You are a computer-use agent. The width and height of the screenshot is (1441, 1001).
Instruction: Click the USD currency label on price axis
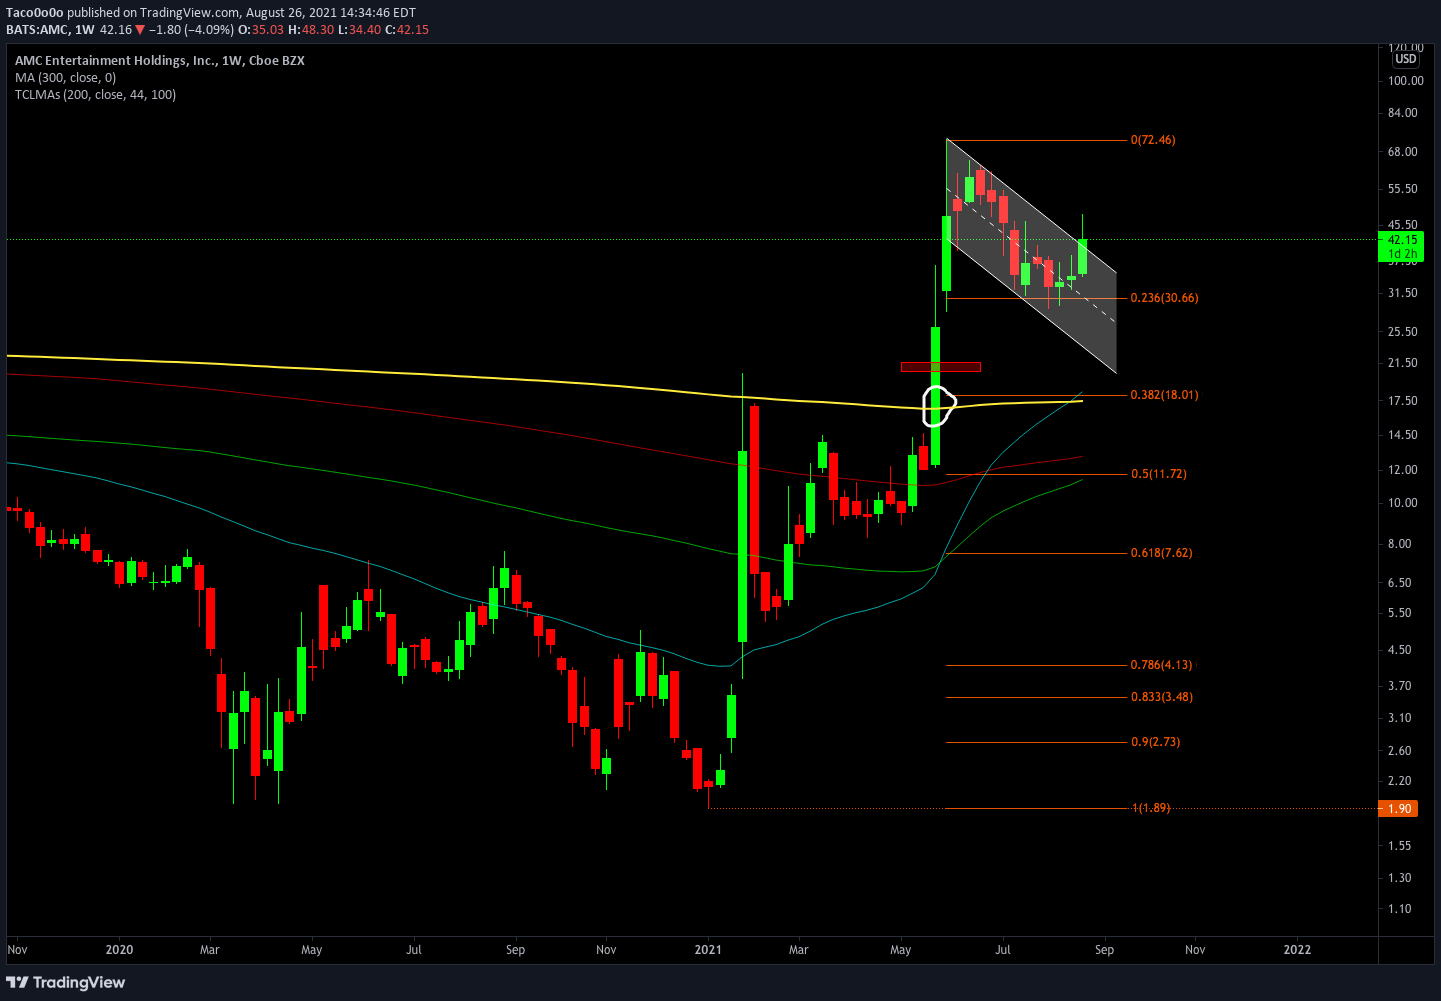click(x=1406, y=59)
